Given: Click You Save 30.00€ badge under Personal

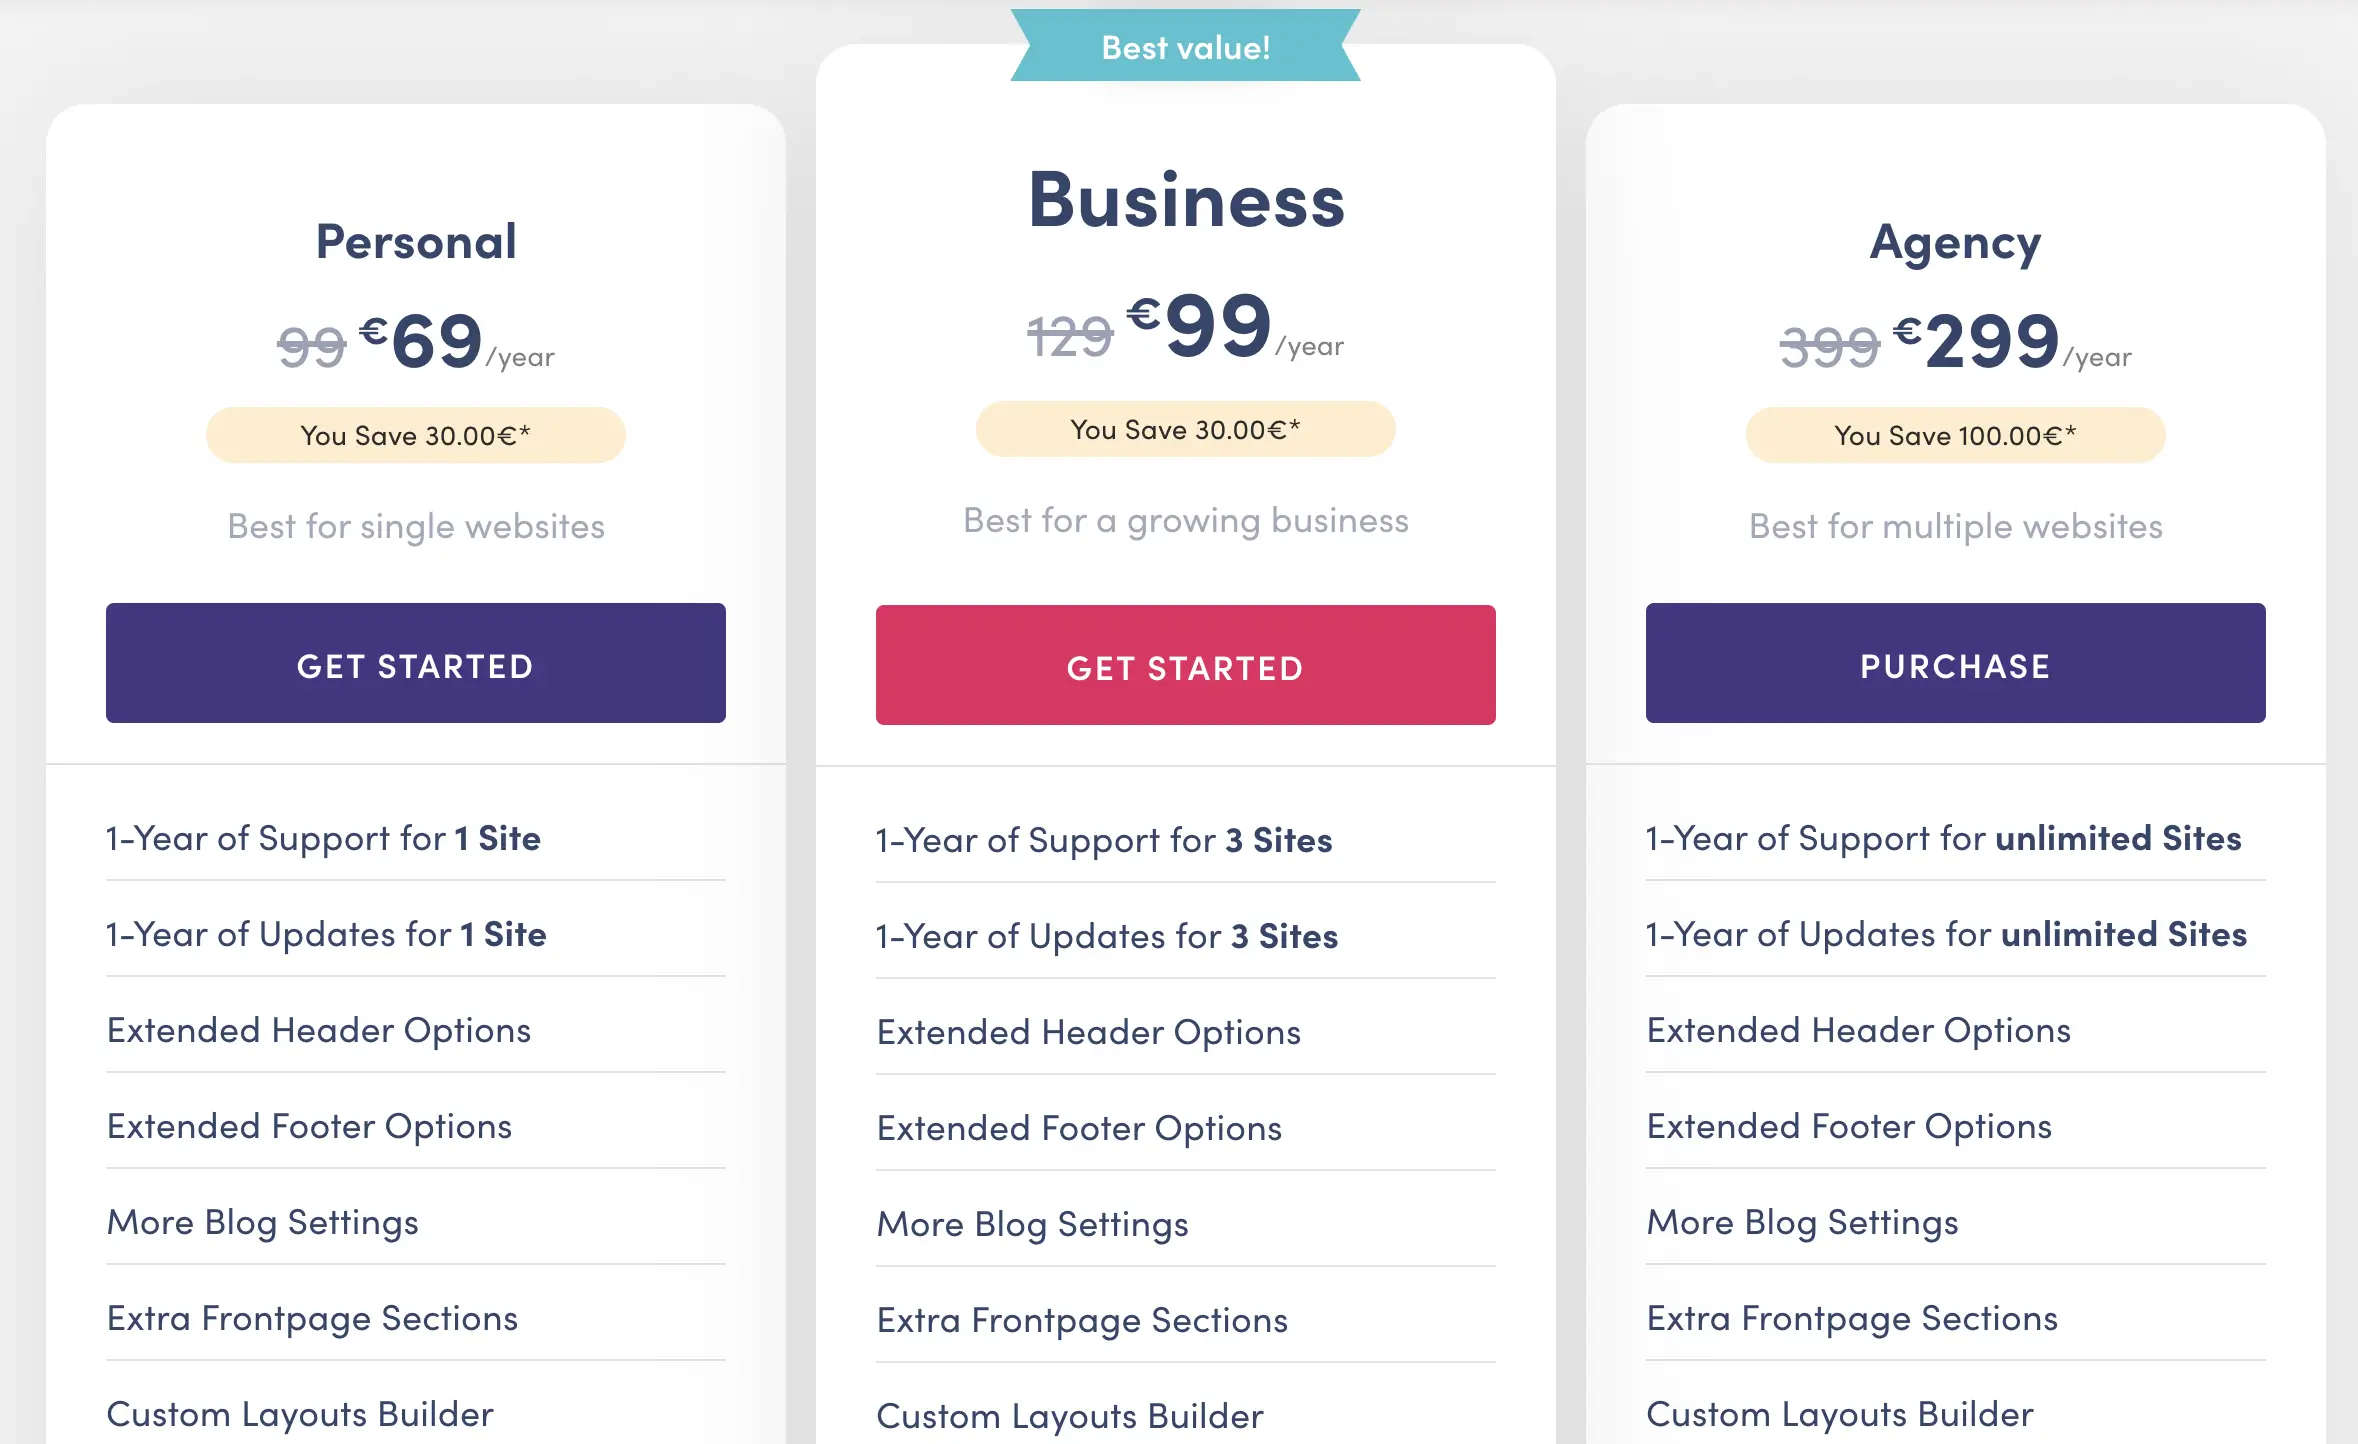Looking at the screenshot, I should click(x=415, y=435).
